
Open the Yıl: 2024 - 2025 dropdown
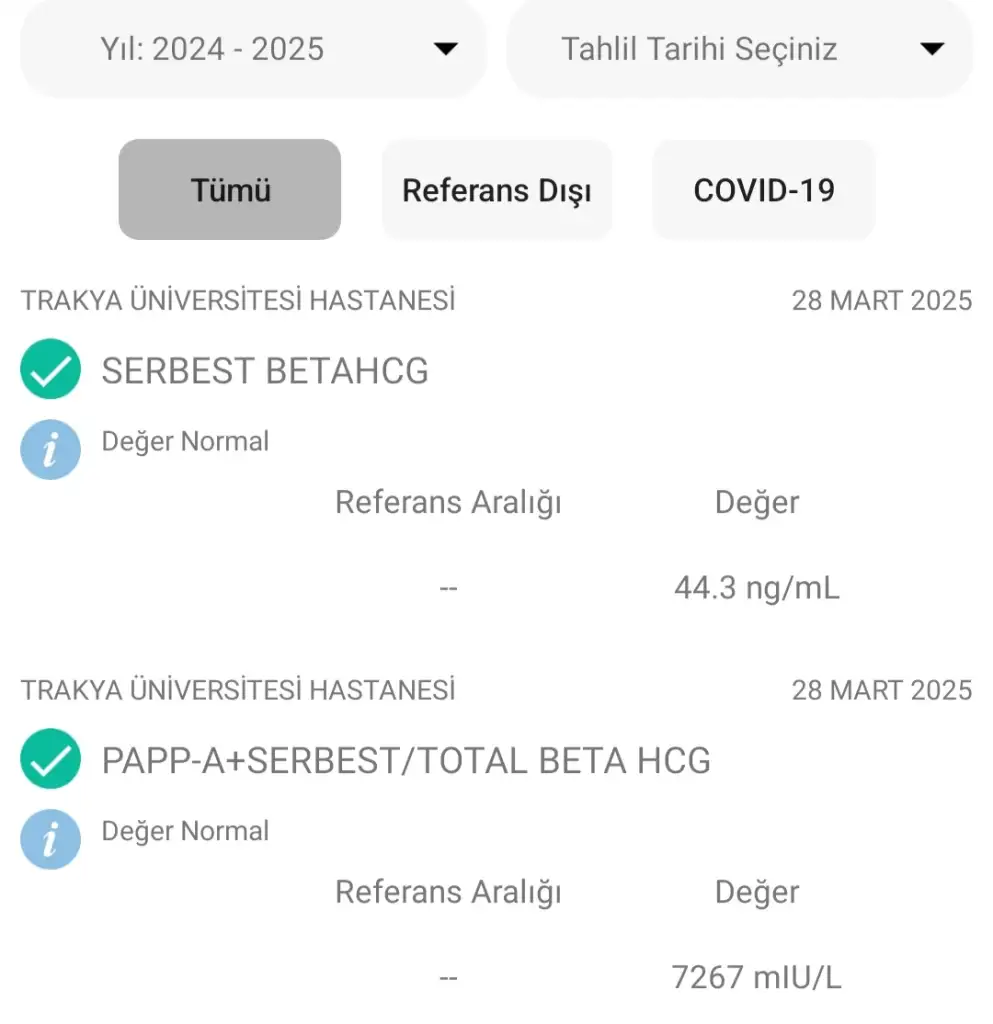pyautogui.click(x=212, y=49)
